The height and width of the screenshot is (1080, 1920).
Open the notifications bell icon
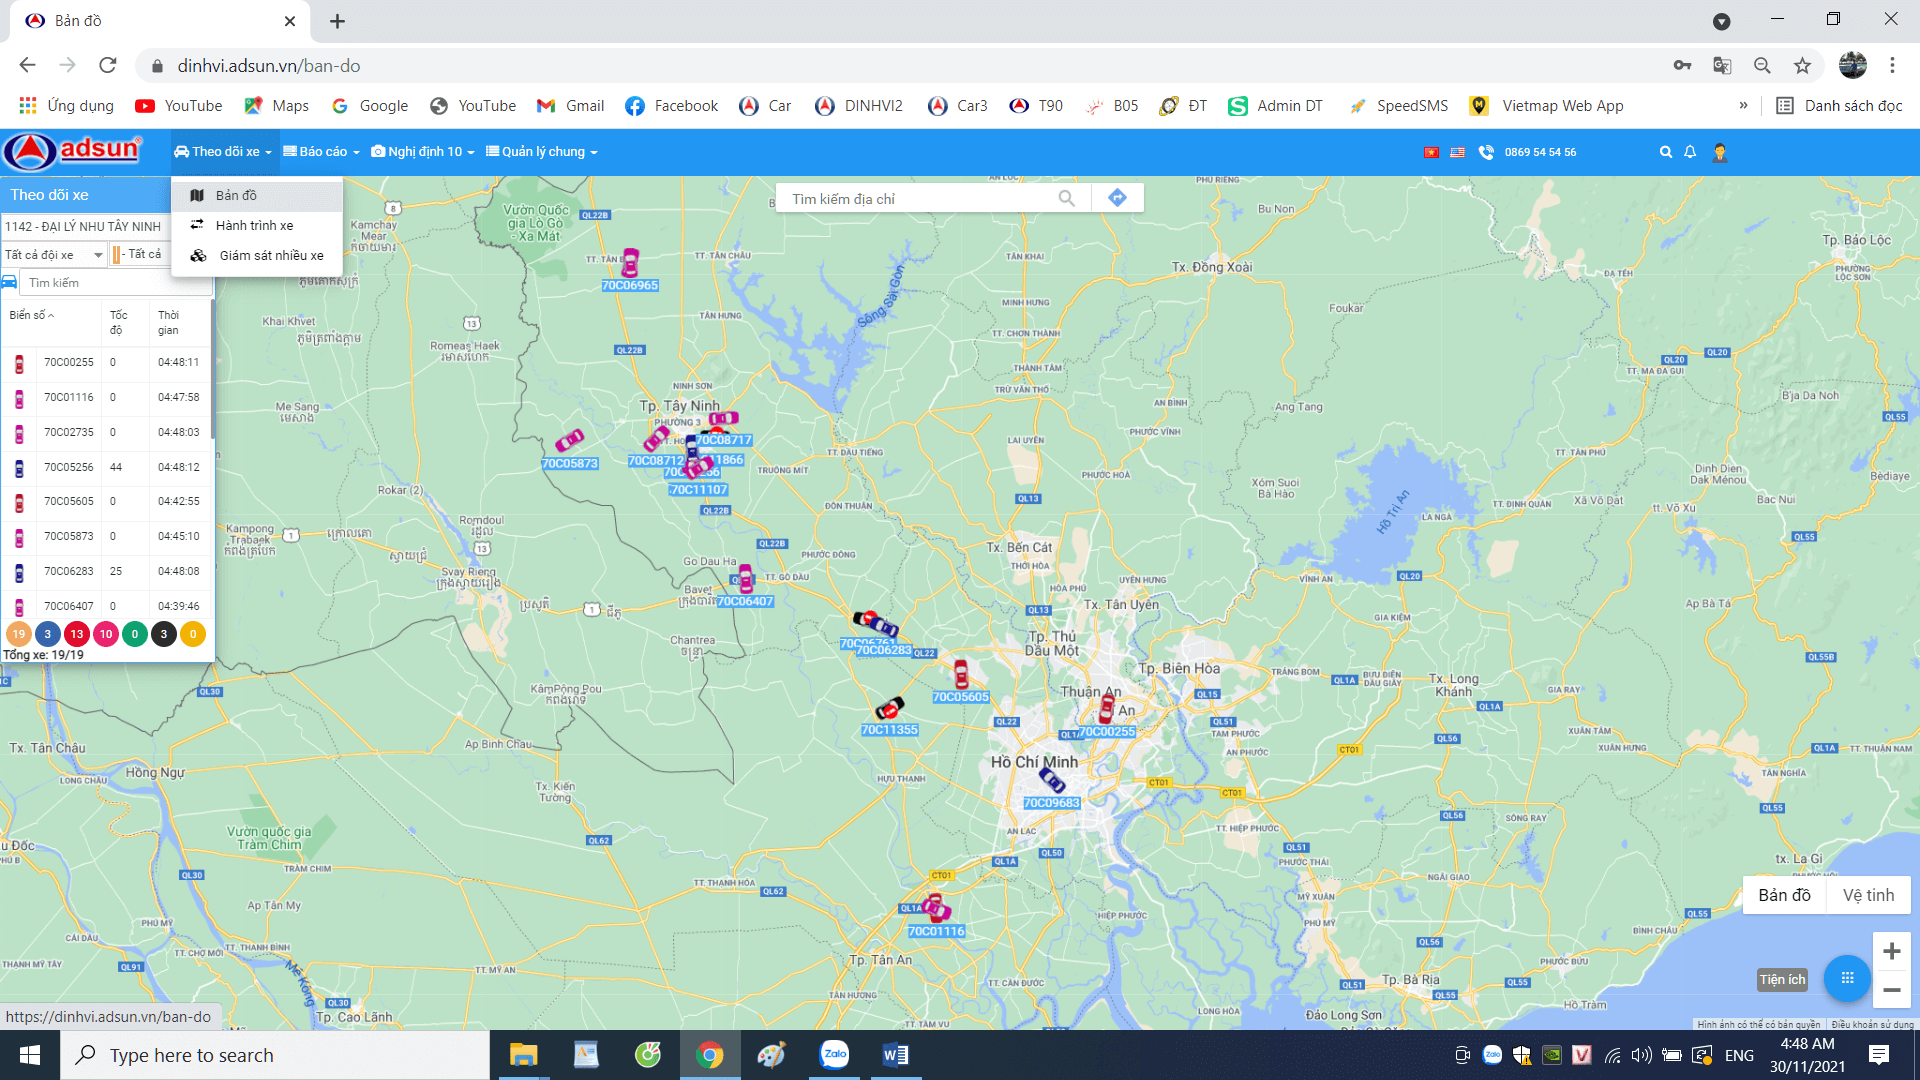(x=1690, y=152)
